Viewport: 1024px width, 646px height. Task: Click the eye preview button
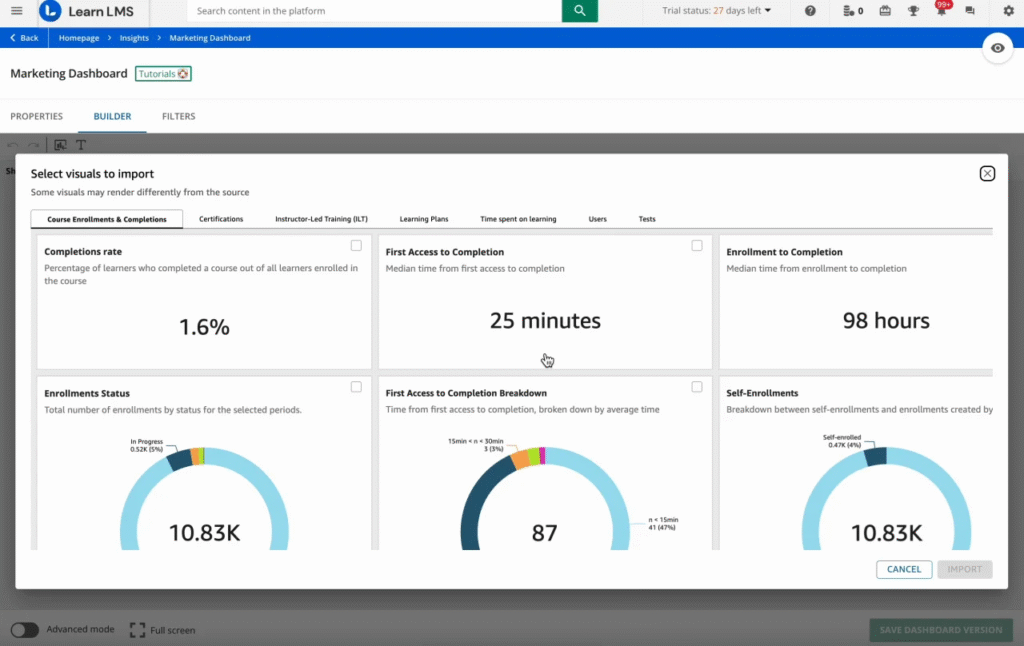[997, 49]
